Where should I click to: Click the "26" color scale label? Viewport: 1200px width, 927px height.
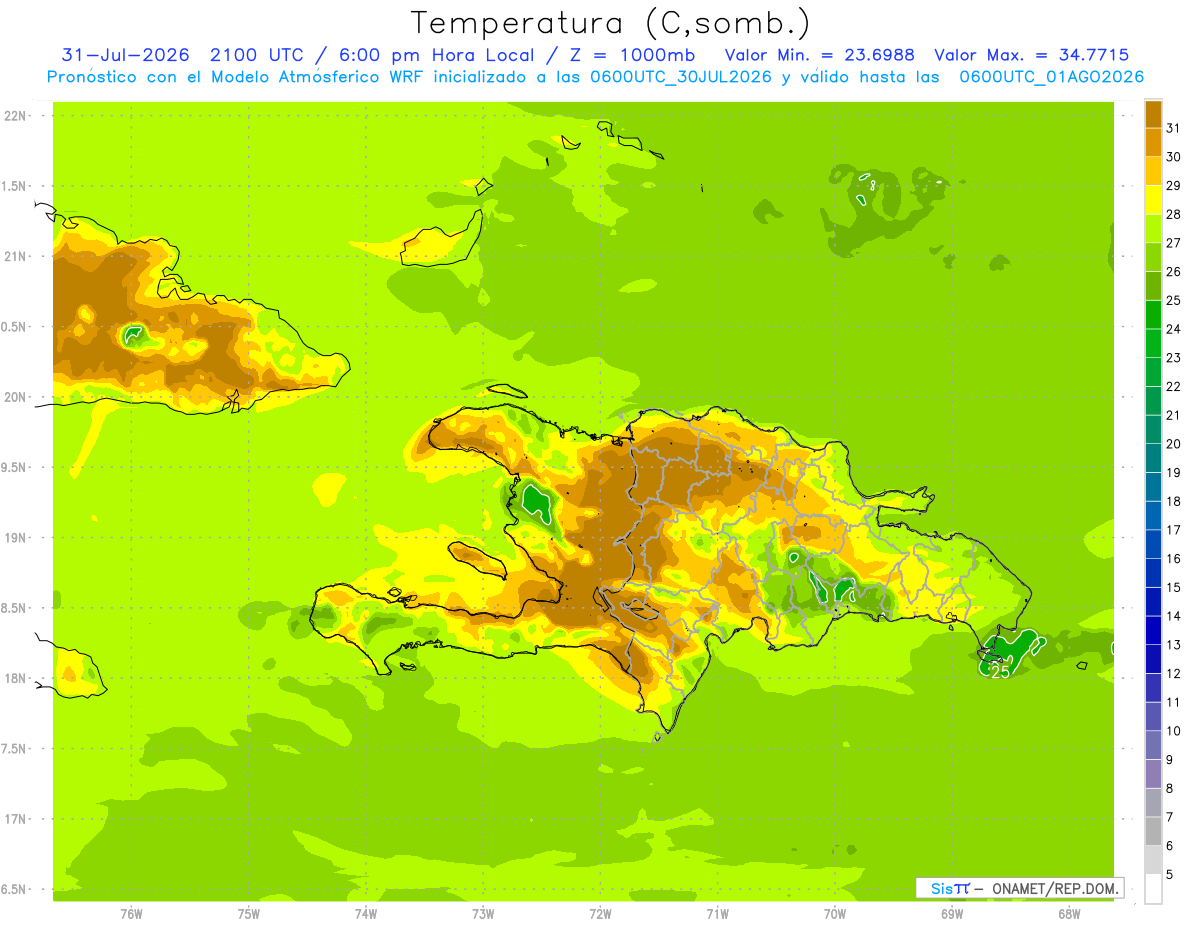pyautogui.click(x=1173, y=272)
